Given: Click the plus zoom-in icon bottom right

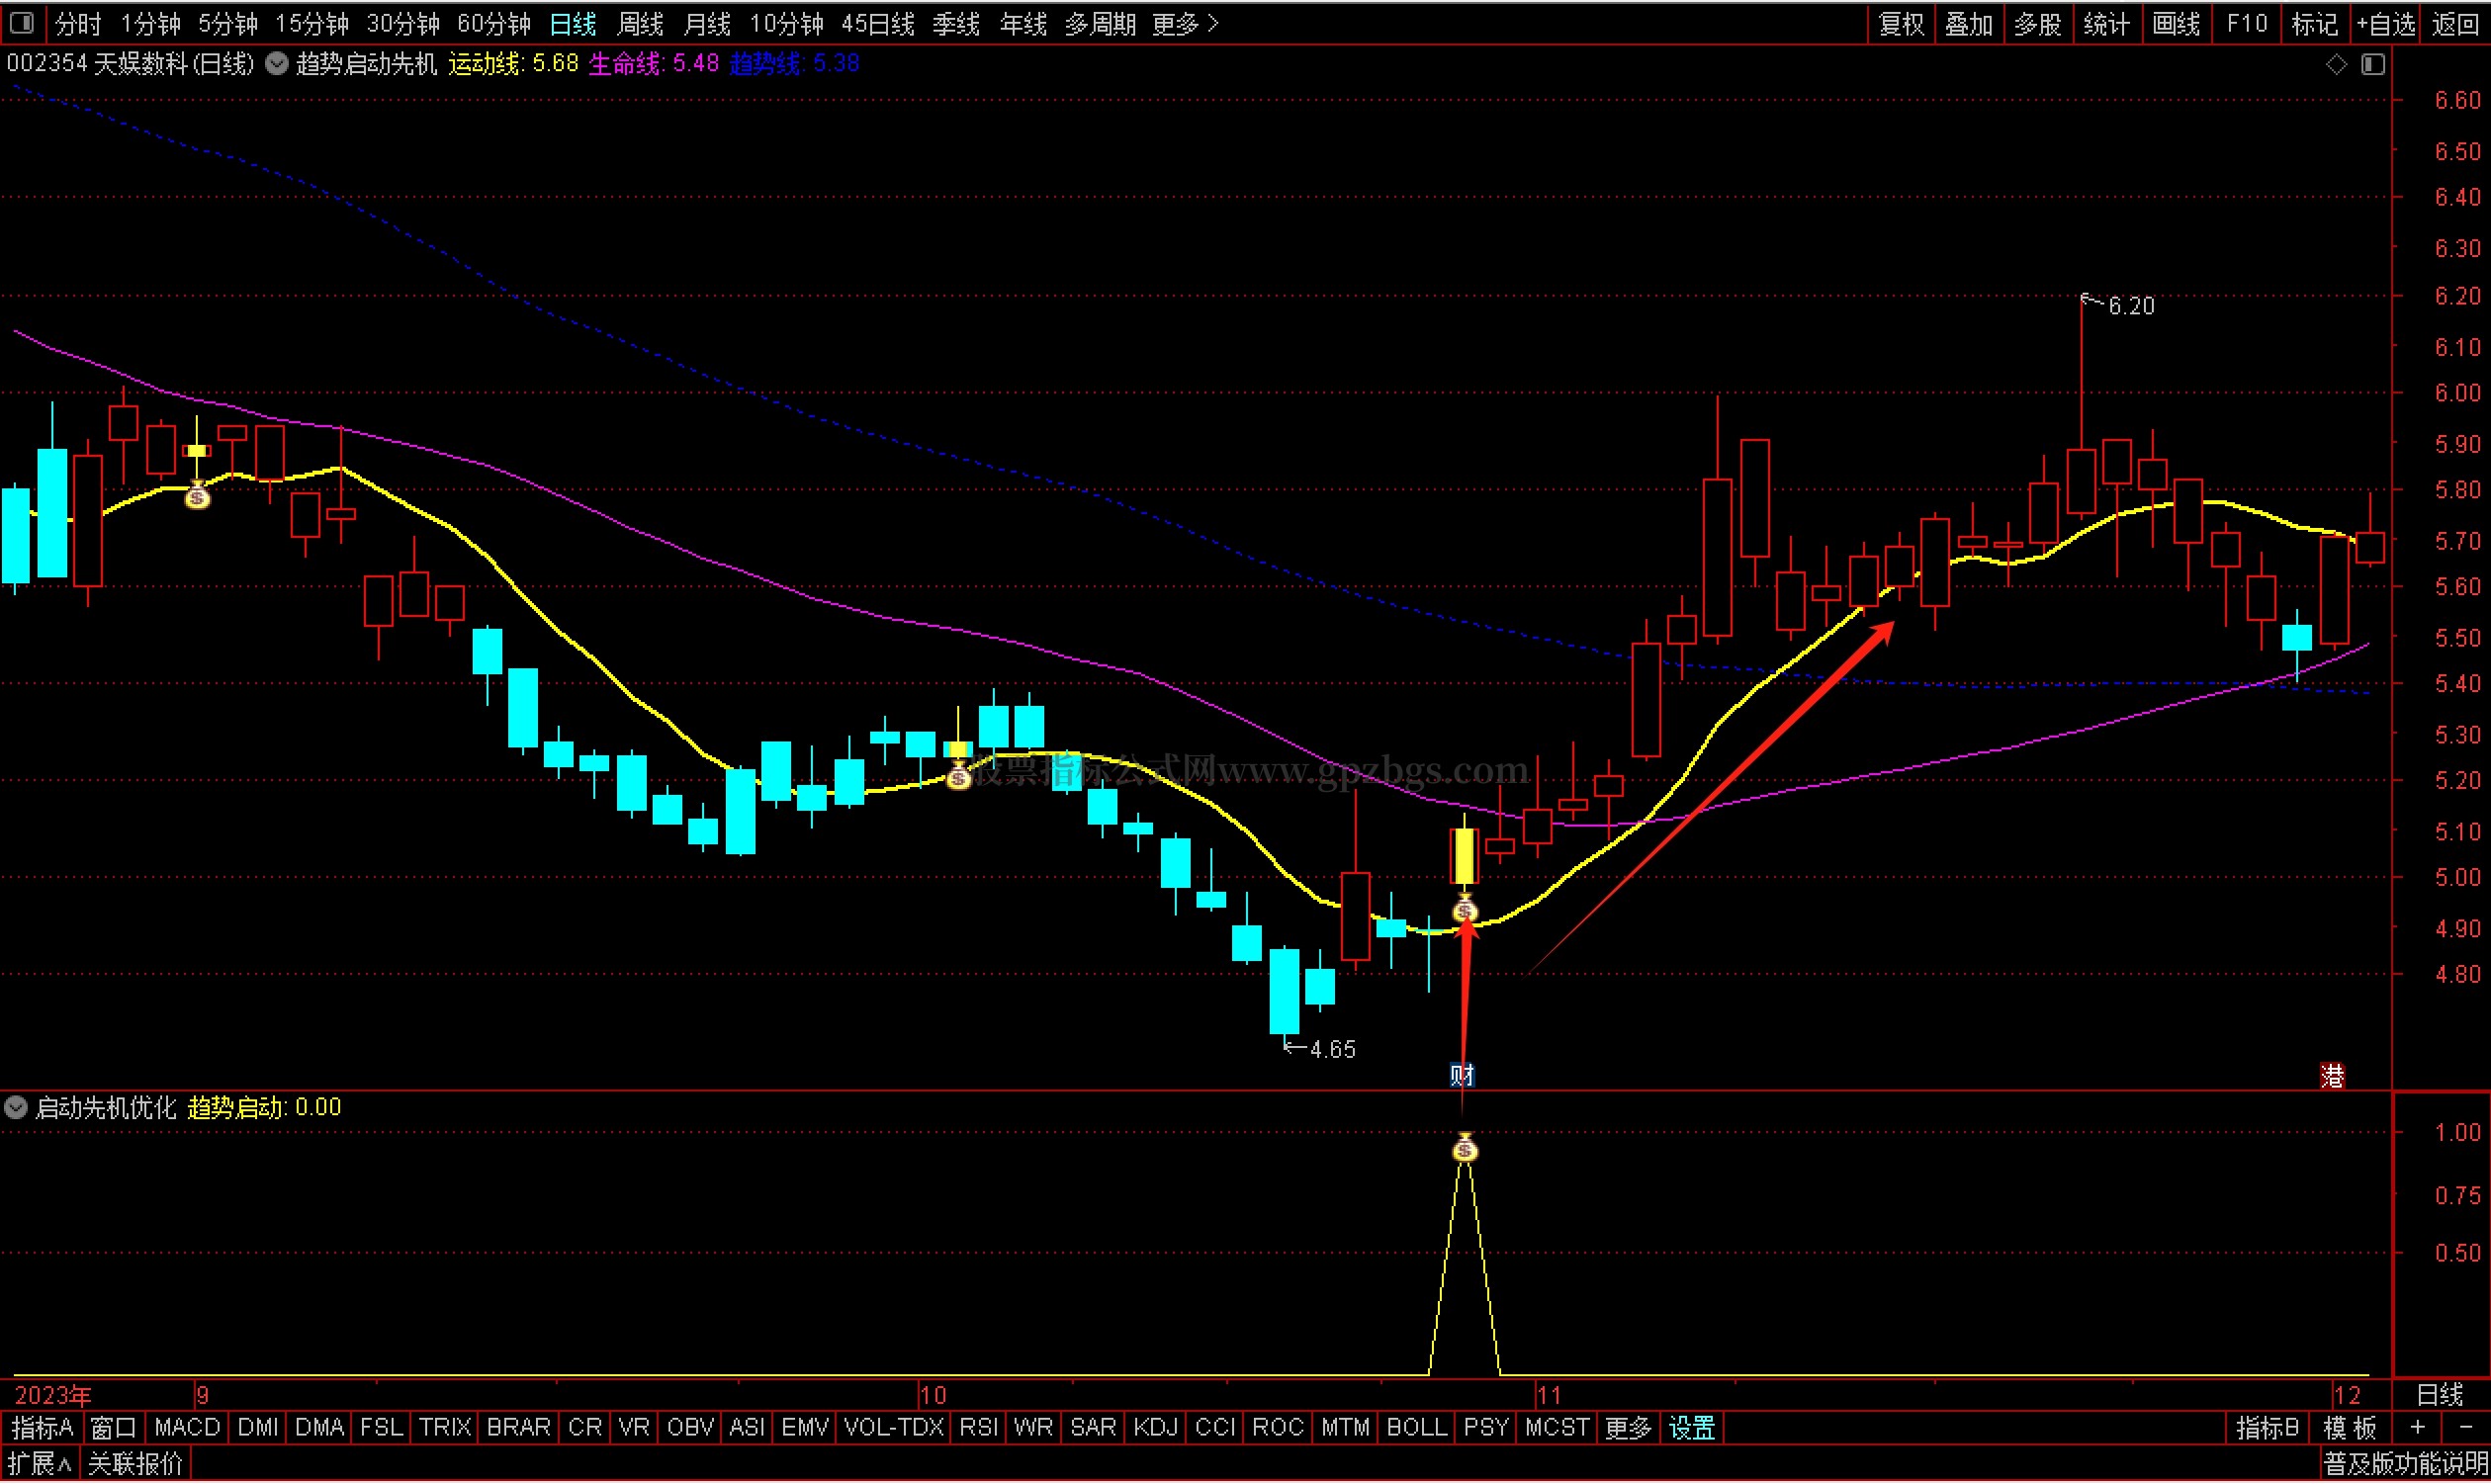Looking at the screenshot, I should (x=2417, y=1429).
